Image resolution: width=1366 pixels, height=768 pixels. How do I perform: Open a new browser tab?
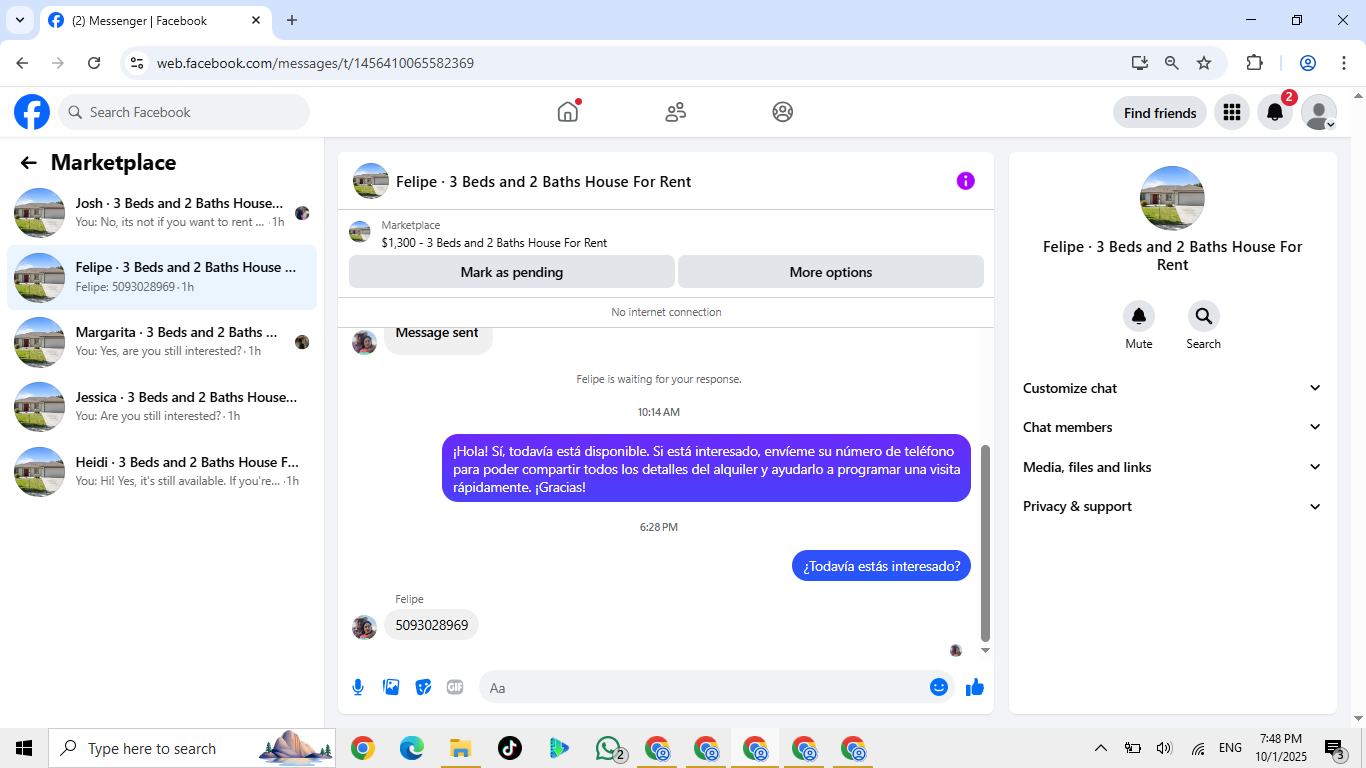pos(292,20)
